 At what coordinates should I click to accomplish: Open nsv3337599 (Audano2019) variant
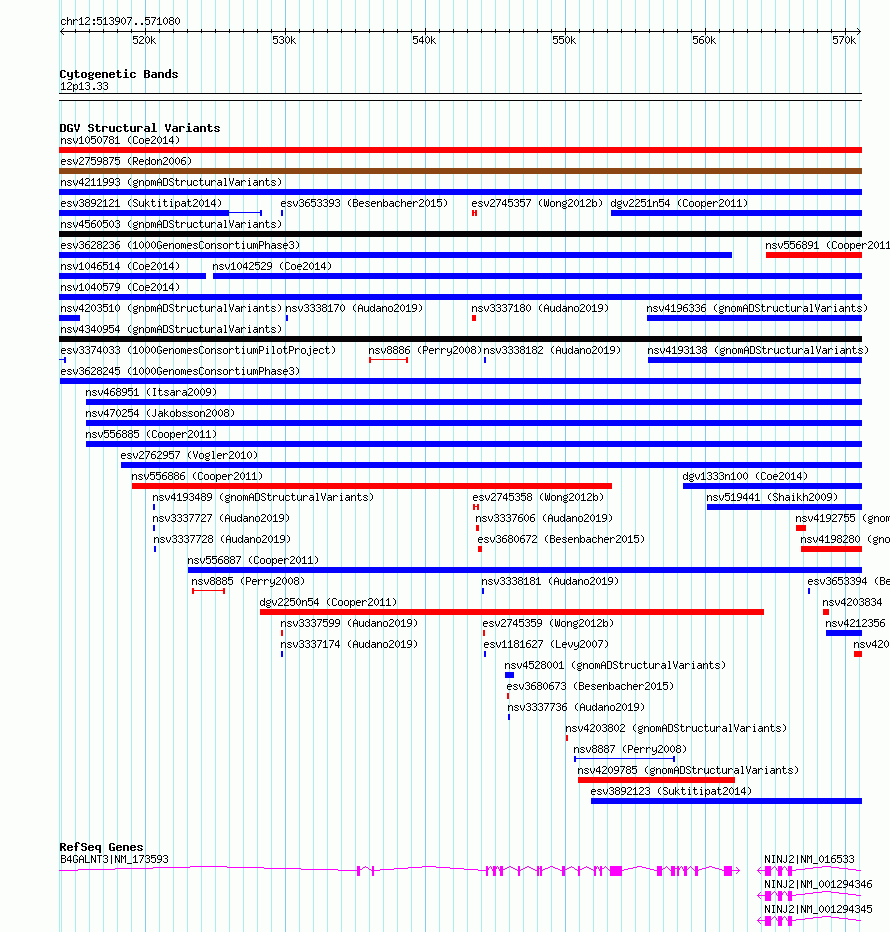click(349, 623)
